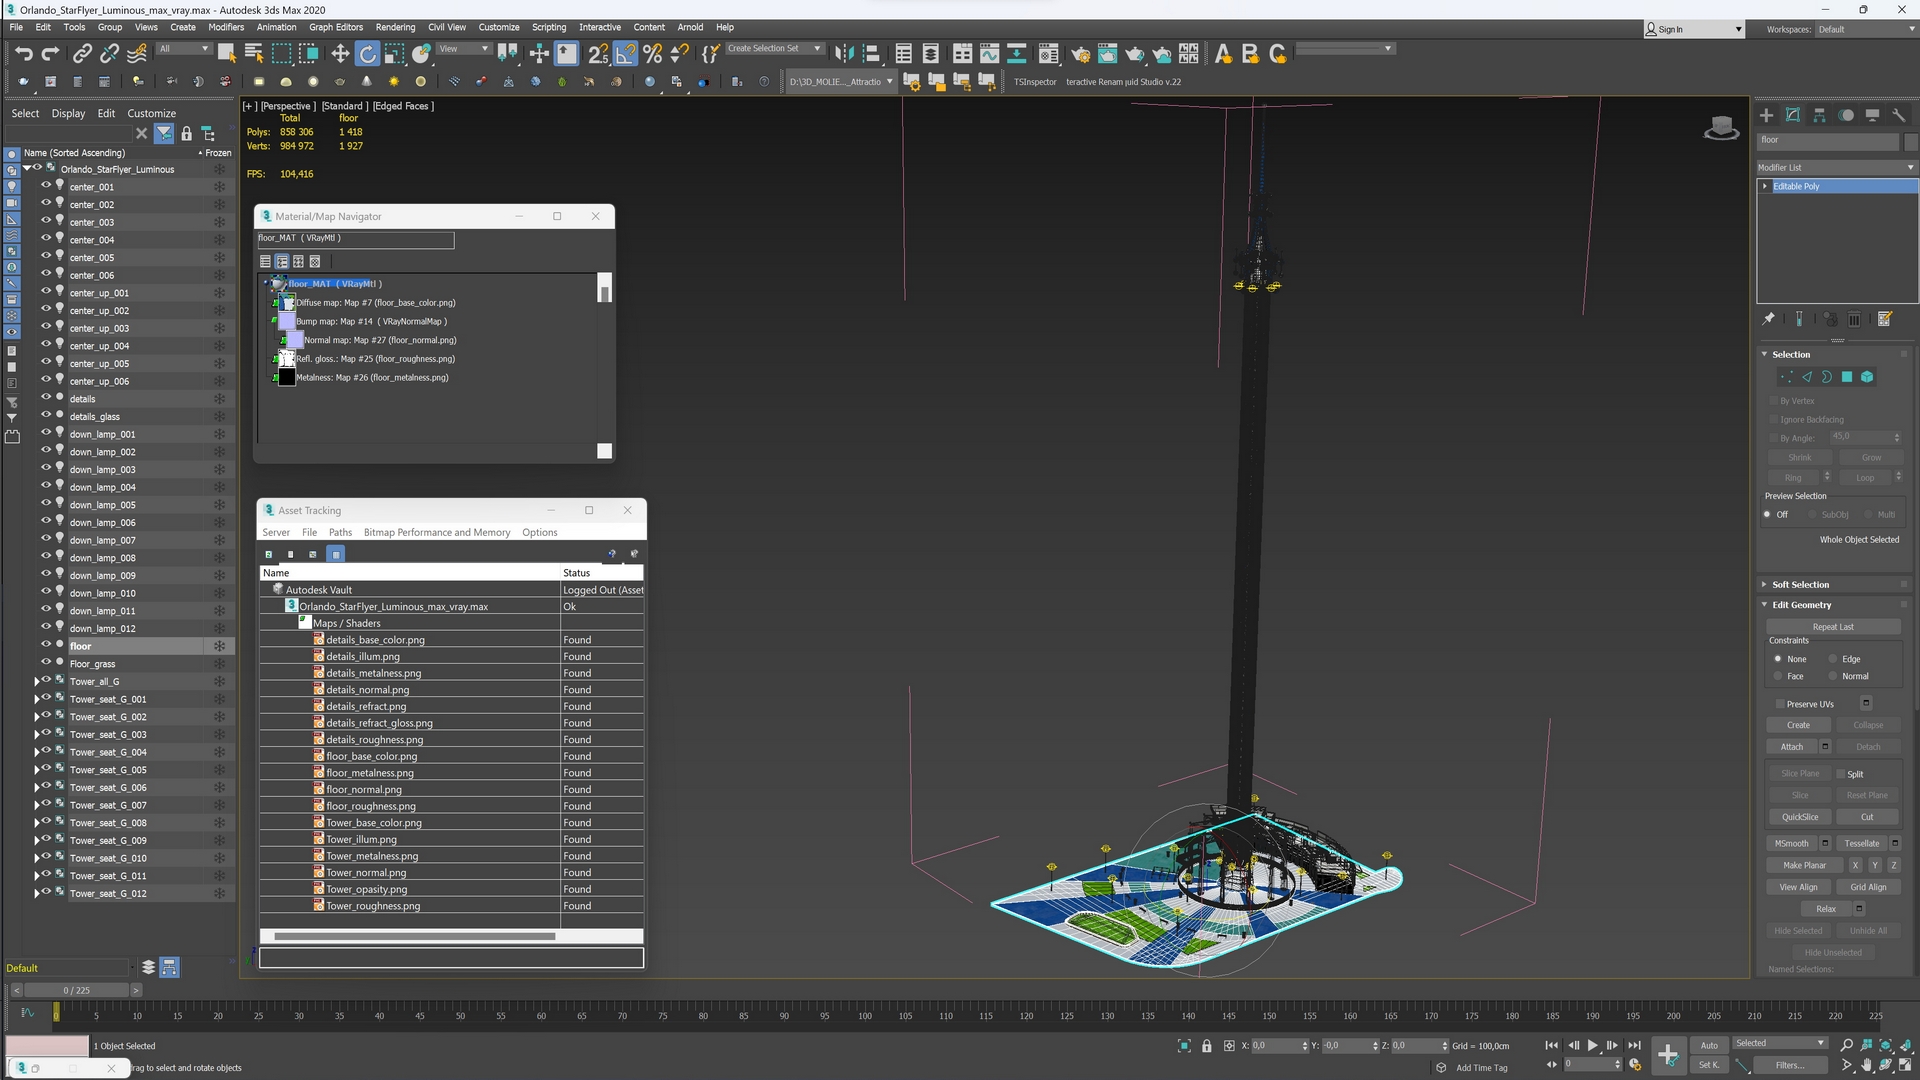Open the View reference coordinate dropdown
The image size is (1920, 1080).
[x=464, y=48]
